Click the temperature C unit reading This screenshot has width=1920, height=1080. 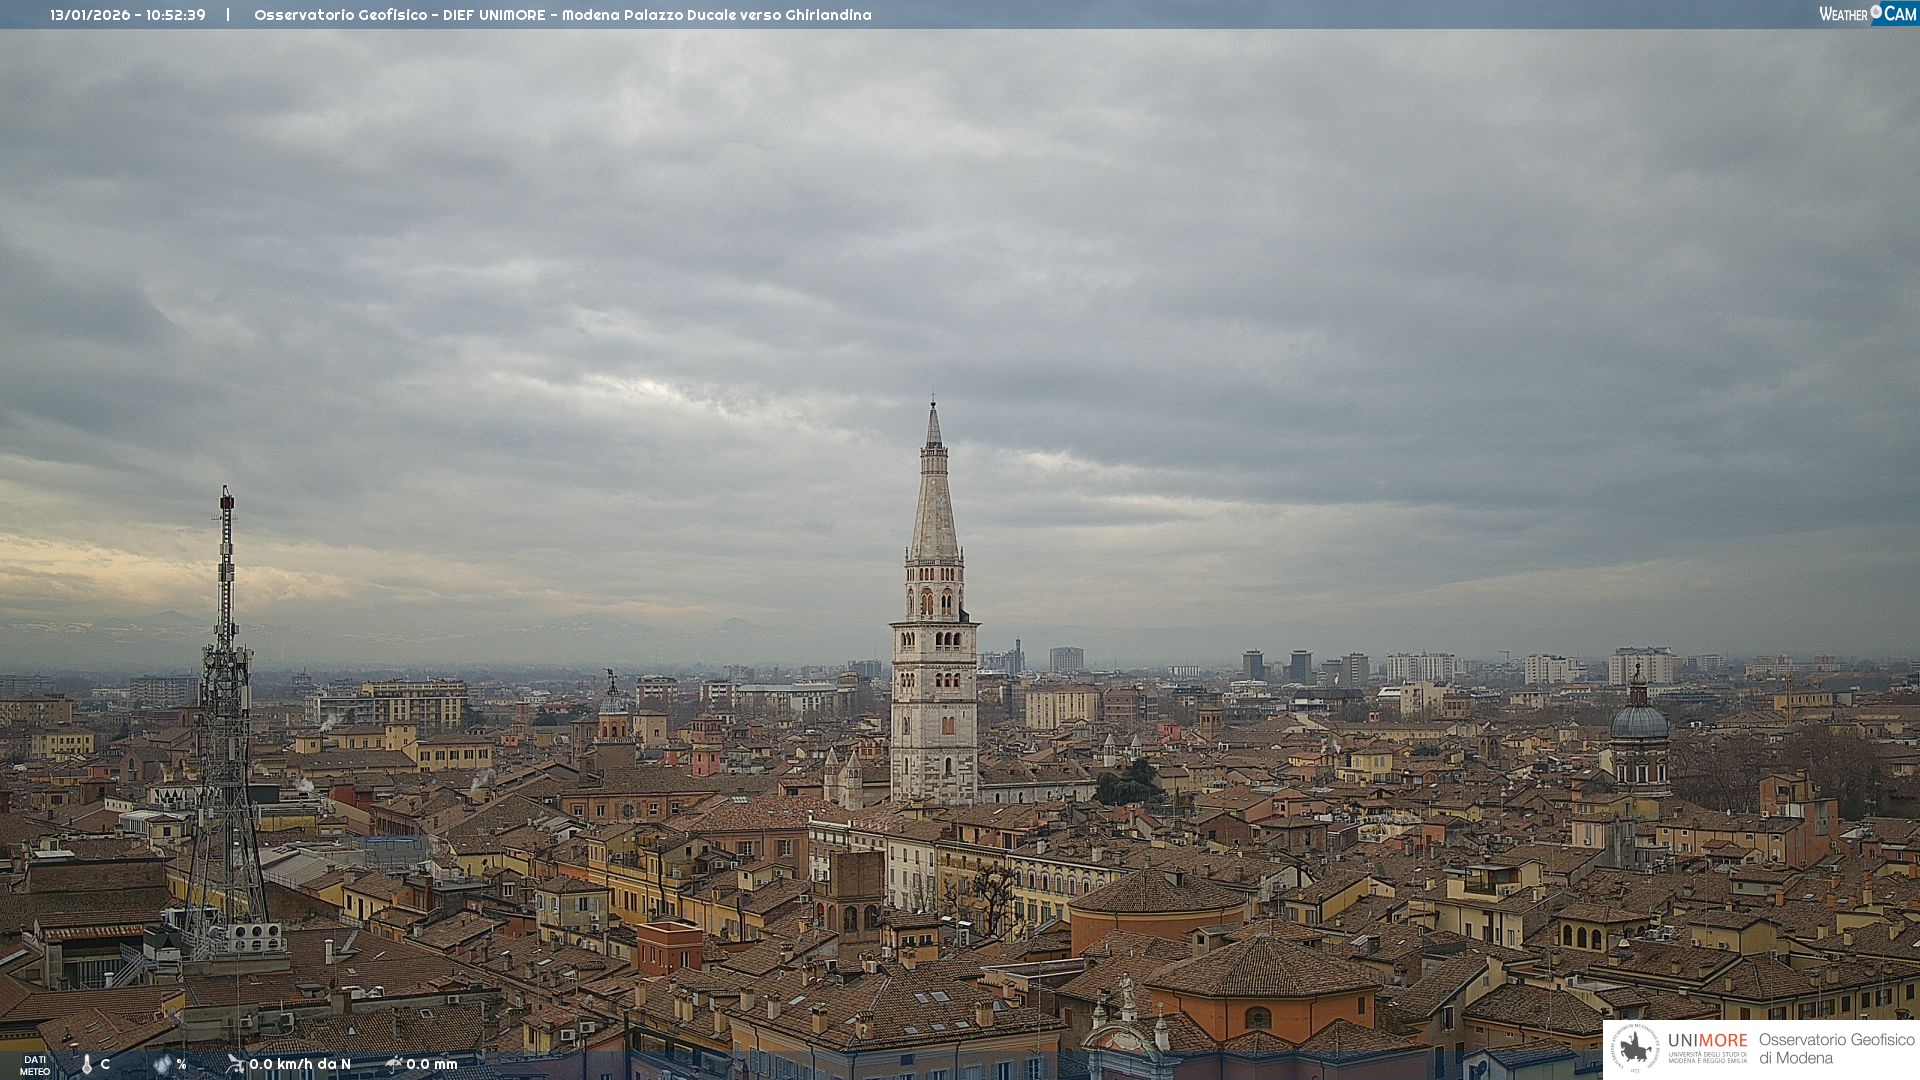tap(105, 1064)
